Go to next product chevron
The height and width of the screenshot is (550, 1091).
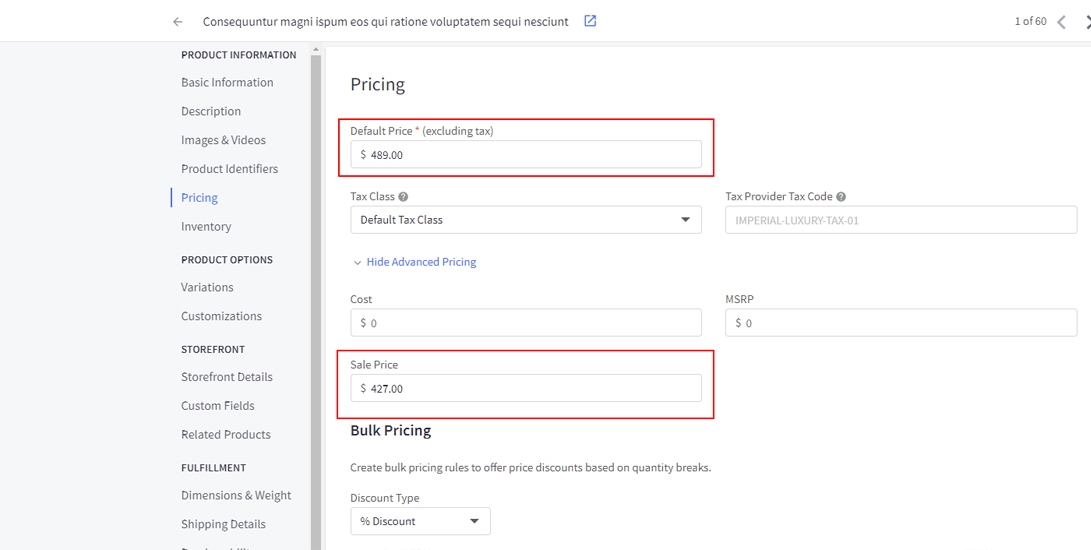click(x=1086, y=22)
